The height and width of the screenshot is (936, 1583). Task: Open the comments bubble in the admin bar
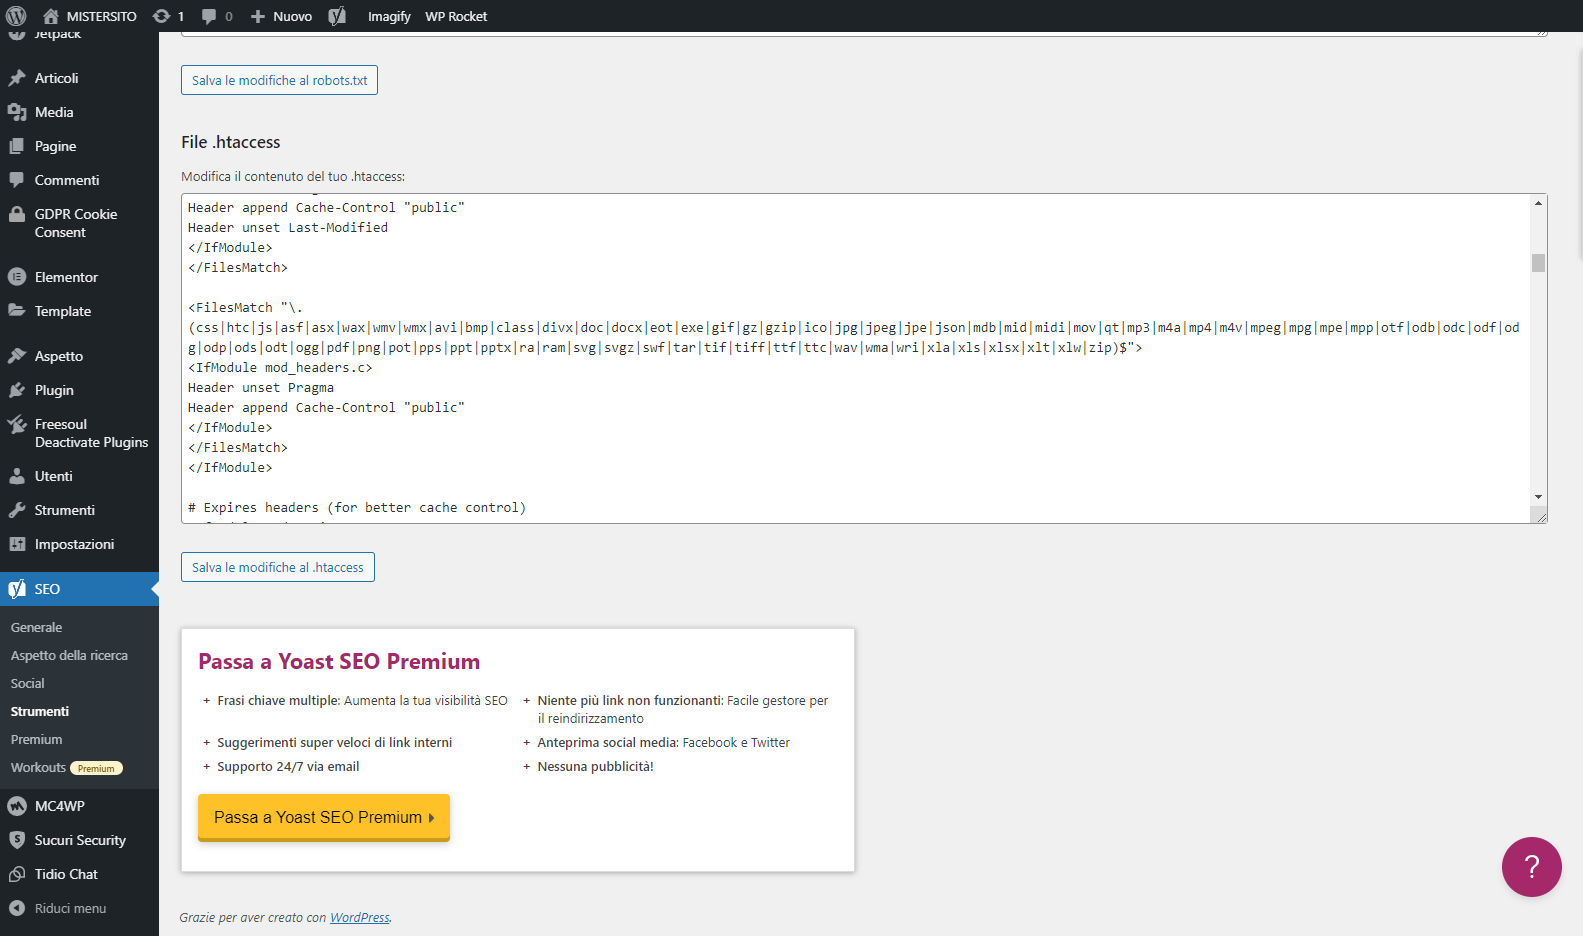(x=209, y=16)
